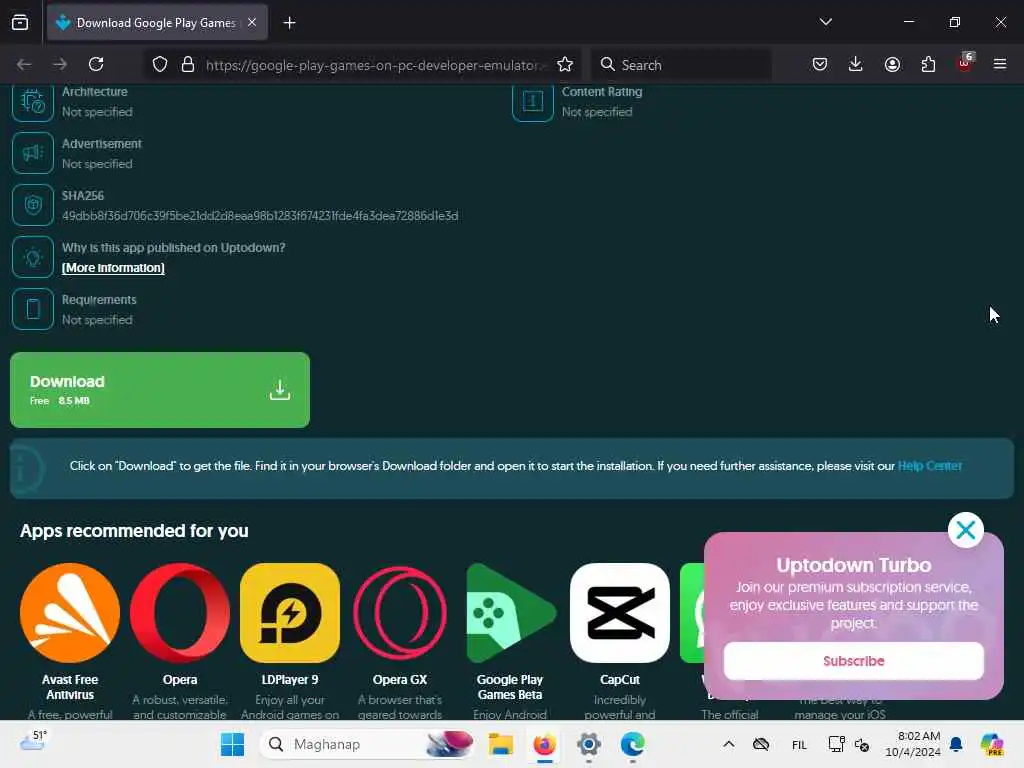Open Settings from the taskbar

pos(588,744)
